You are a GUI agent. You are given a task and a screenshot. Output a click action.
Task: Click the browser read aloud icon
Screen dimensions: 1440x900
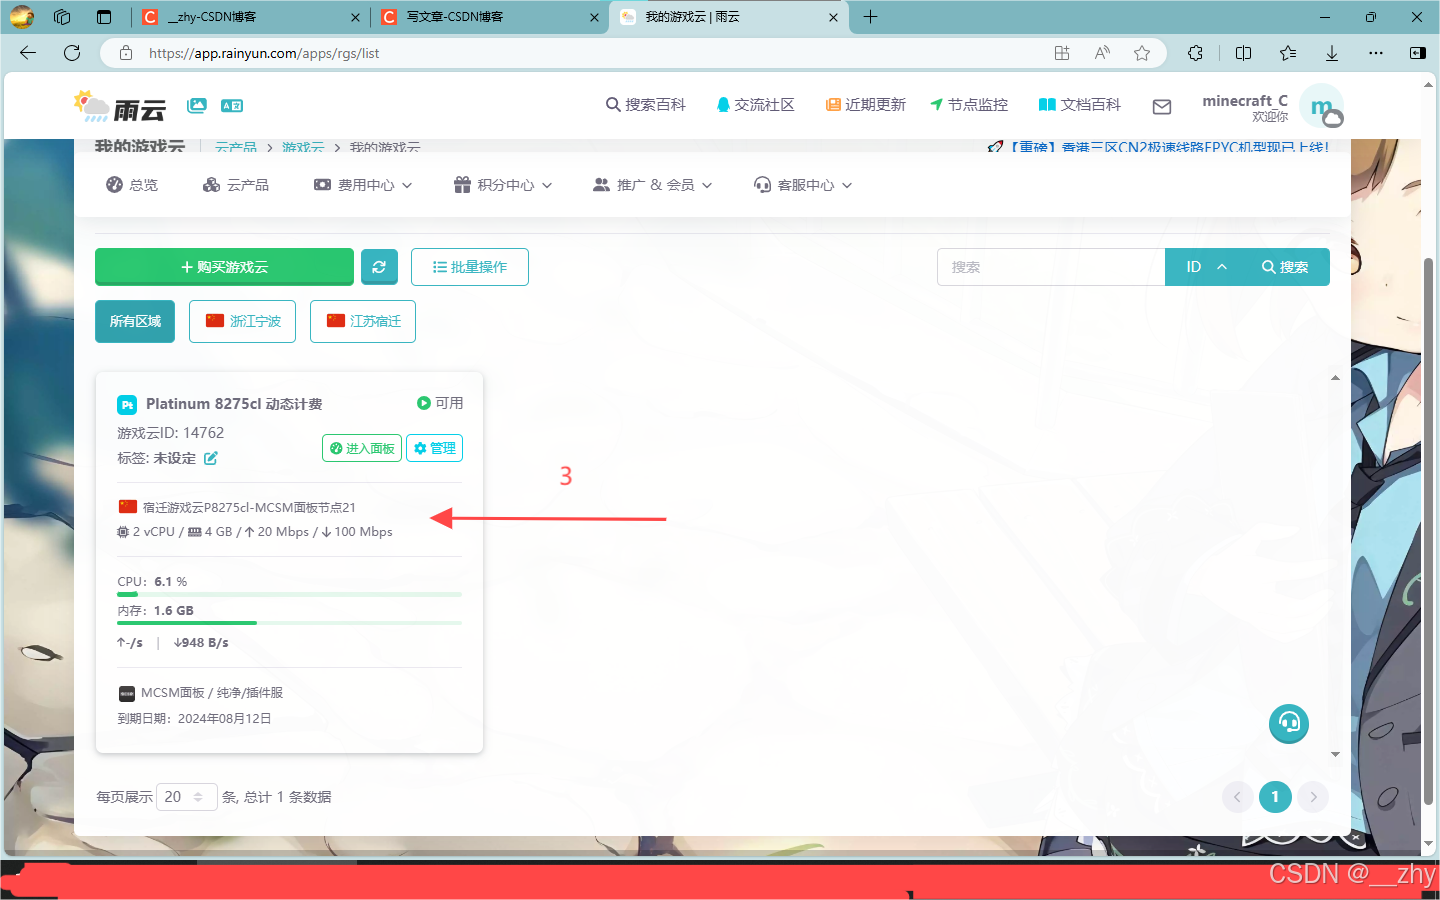click(1102, 53)
